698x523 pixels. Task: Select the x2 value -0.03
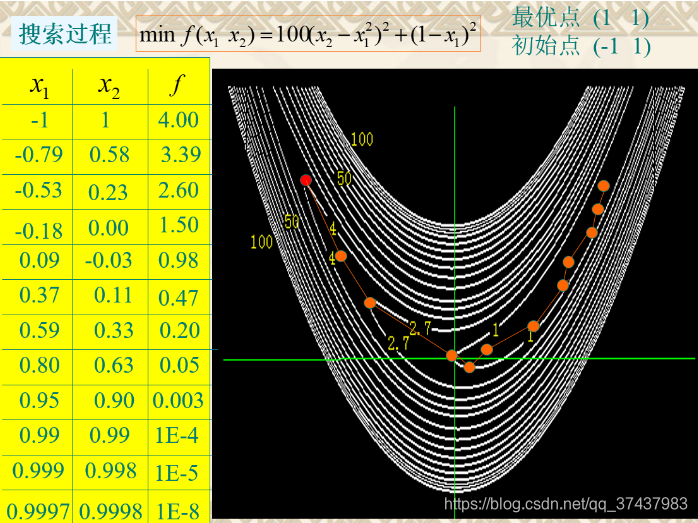pos(108,260)
